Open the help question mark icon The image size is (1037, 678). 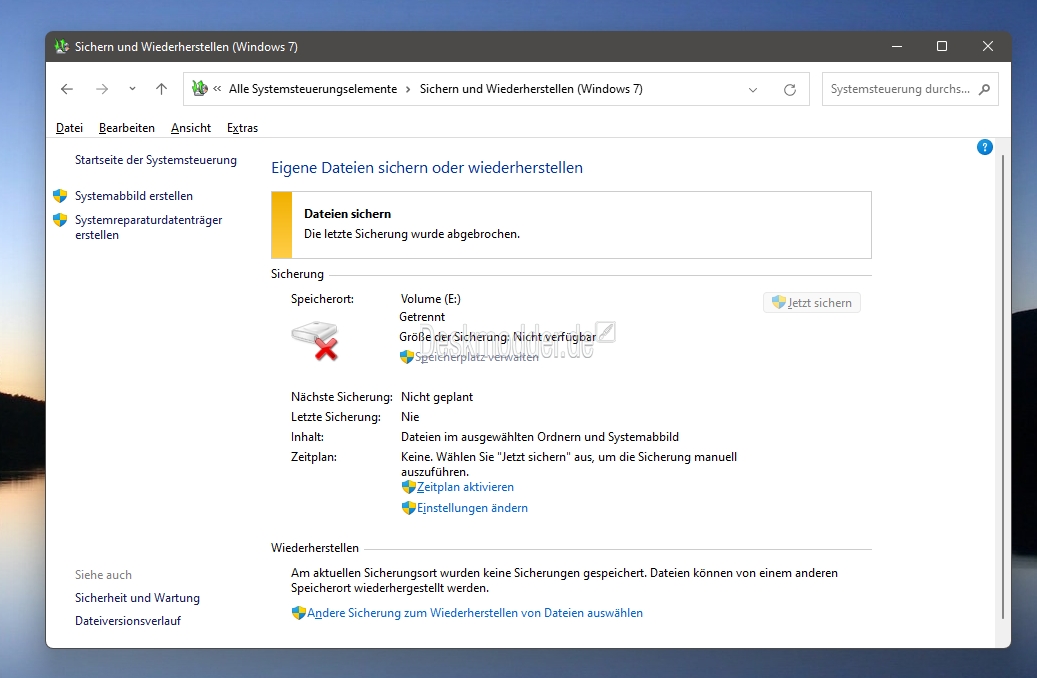[x=984, y=148]
